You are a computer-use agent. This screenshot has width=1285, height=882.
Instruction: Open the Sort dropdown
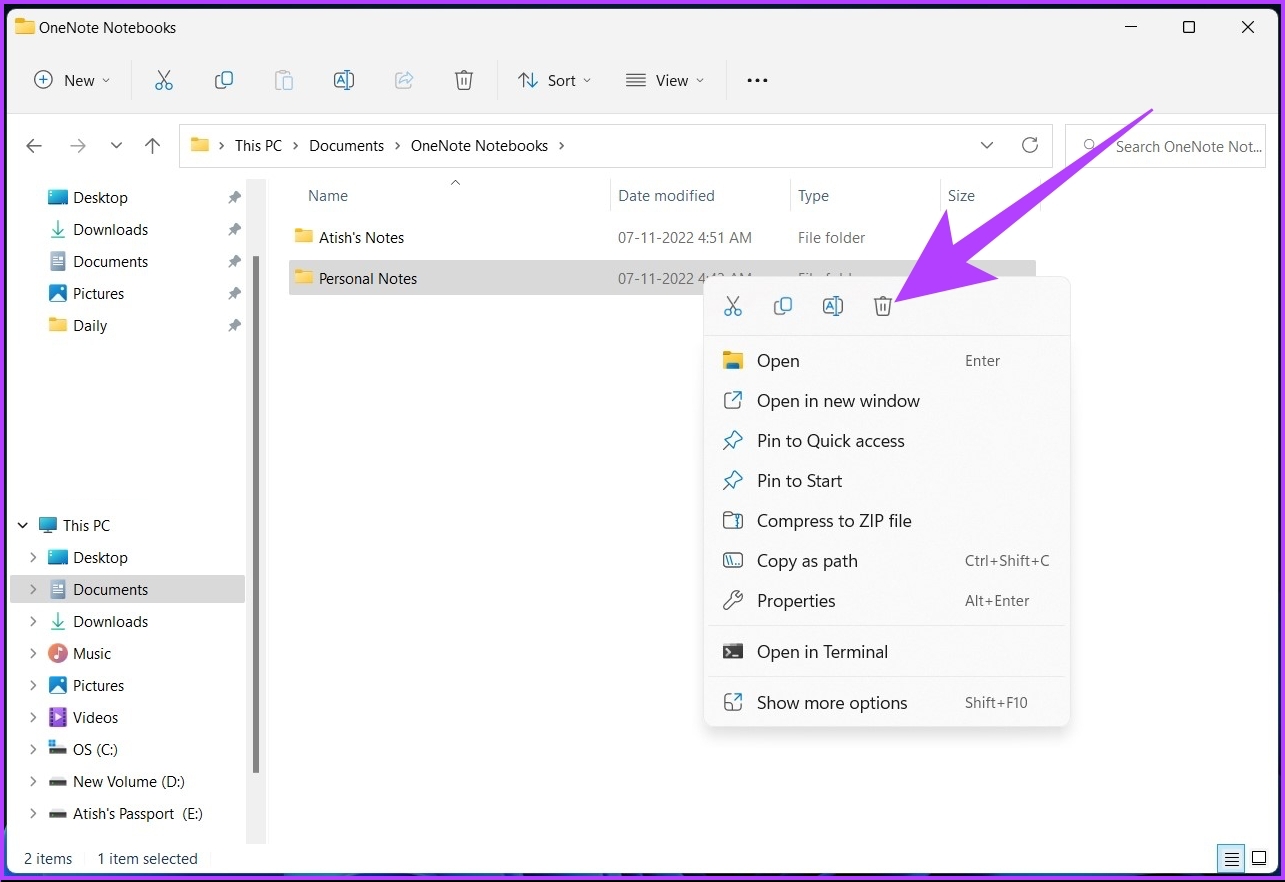coord(554,80)
